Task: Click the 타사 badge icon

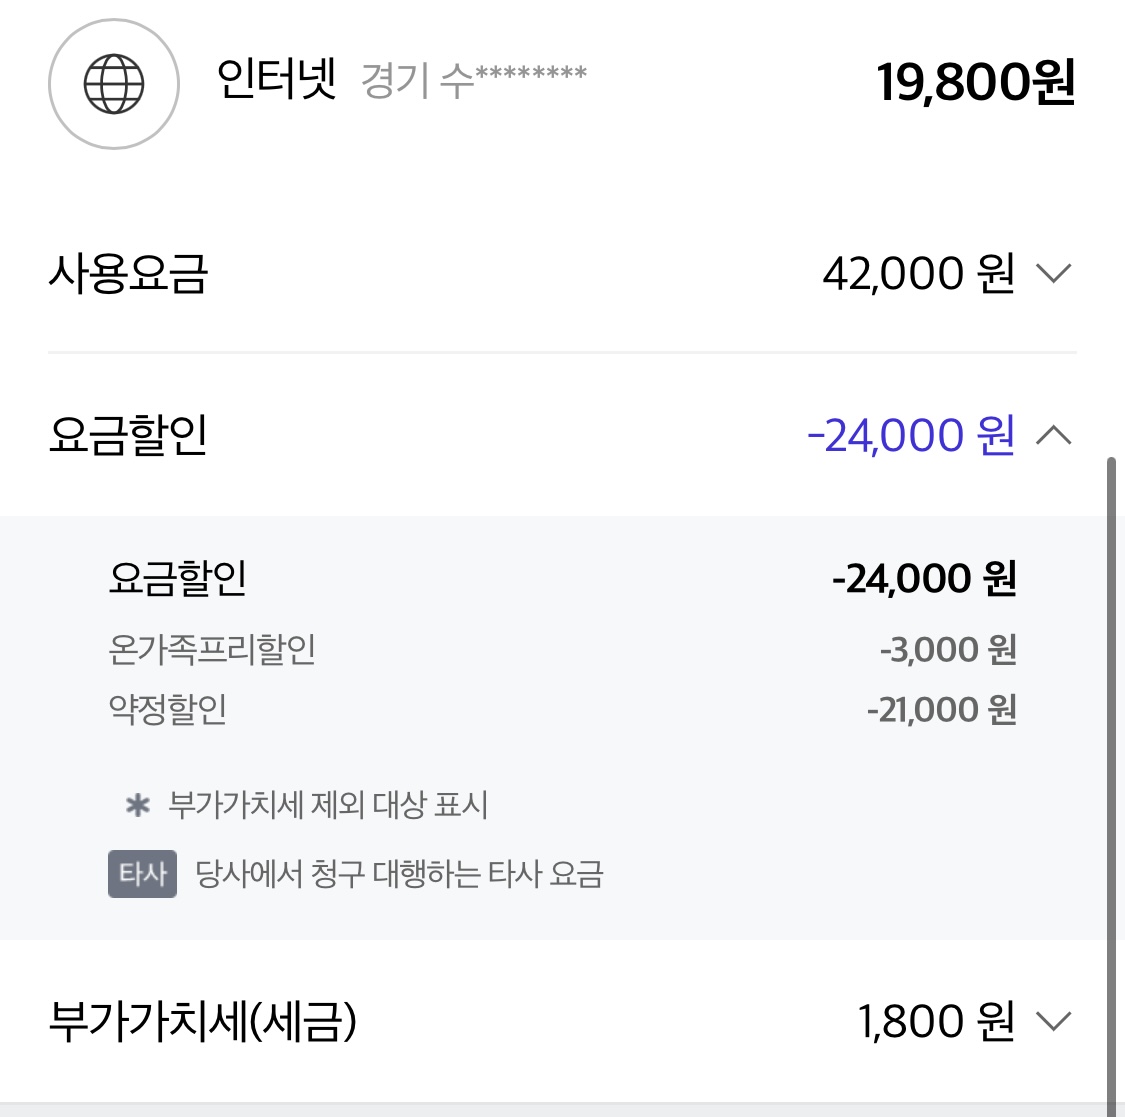Action: pyautogui.click(x=142, y=874)
